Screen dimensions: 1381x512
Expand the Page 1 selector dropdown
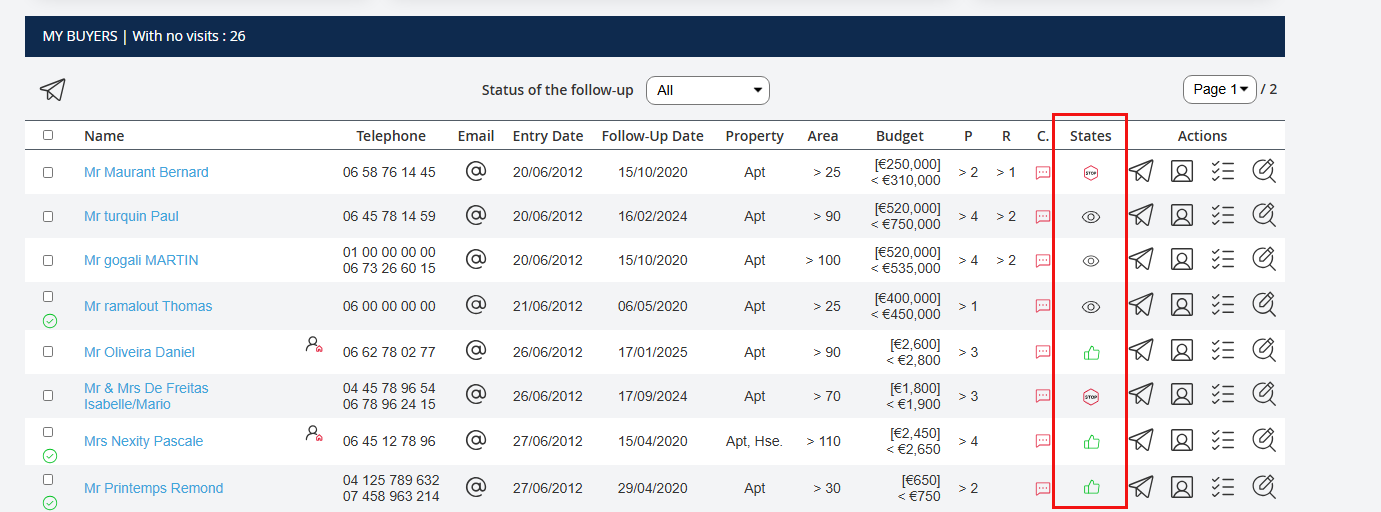tap(1219, 89)
